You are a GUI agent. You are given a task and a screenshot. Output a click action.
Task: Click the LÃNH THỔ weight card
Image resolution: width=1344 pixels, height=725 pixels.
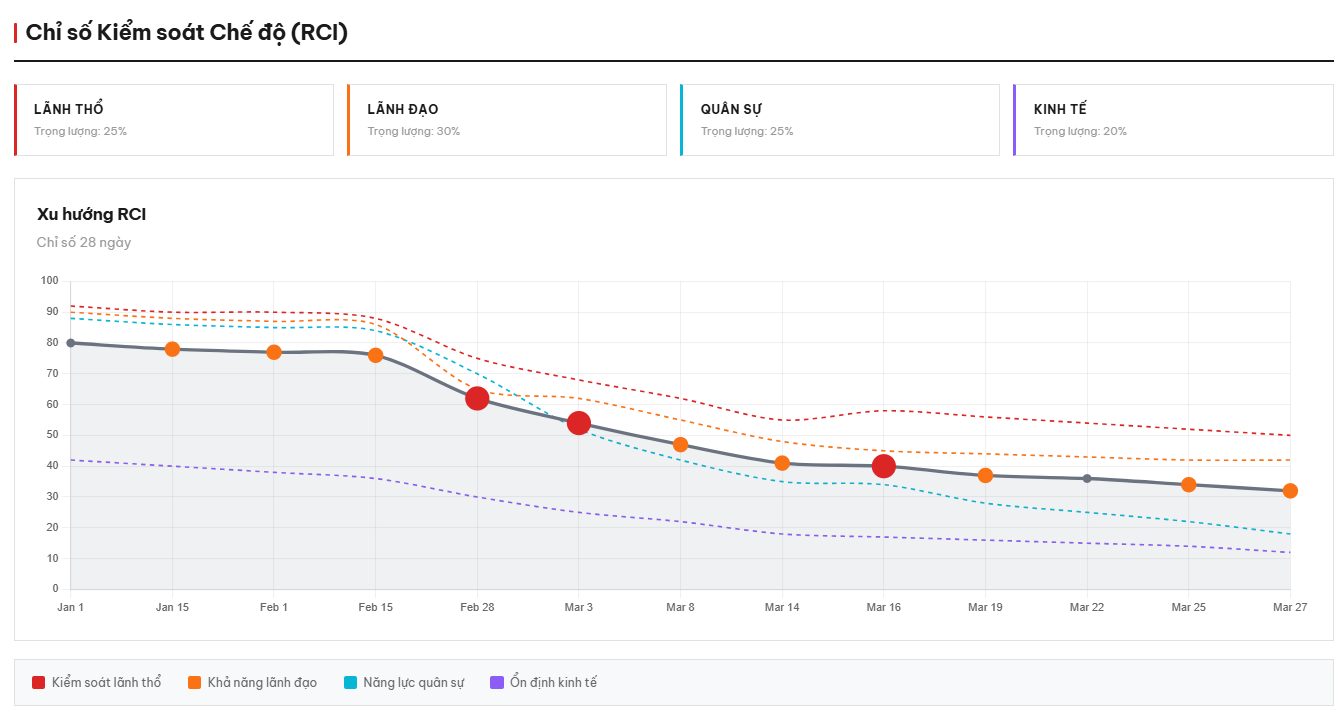click(174, 120)
